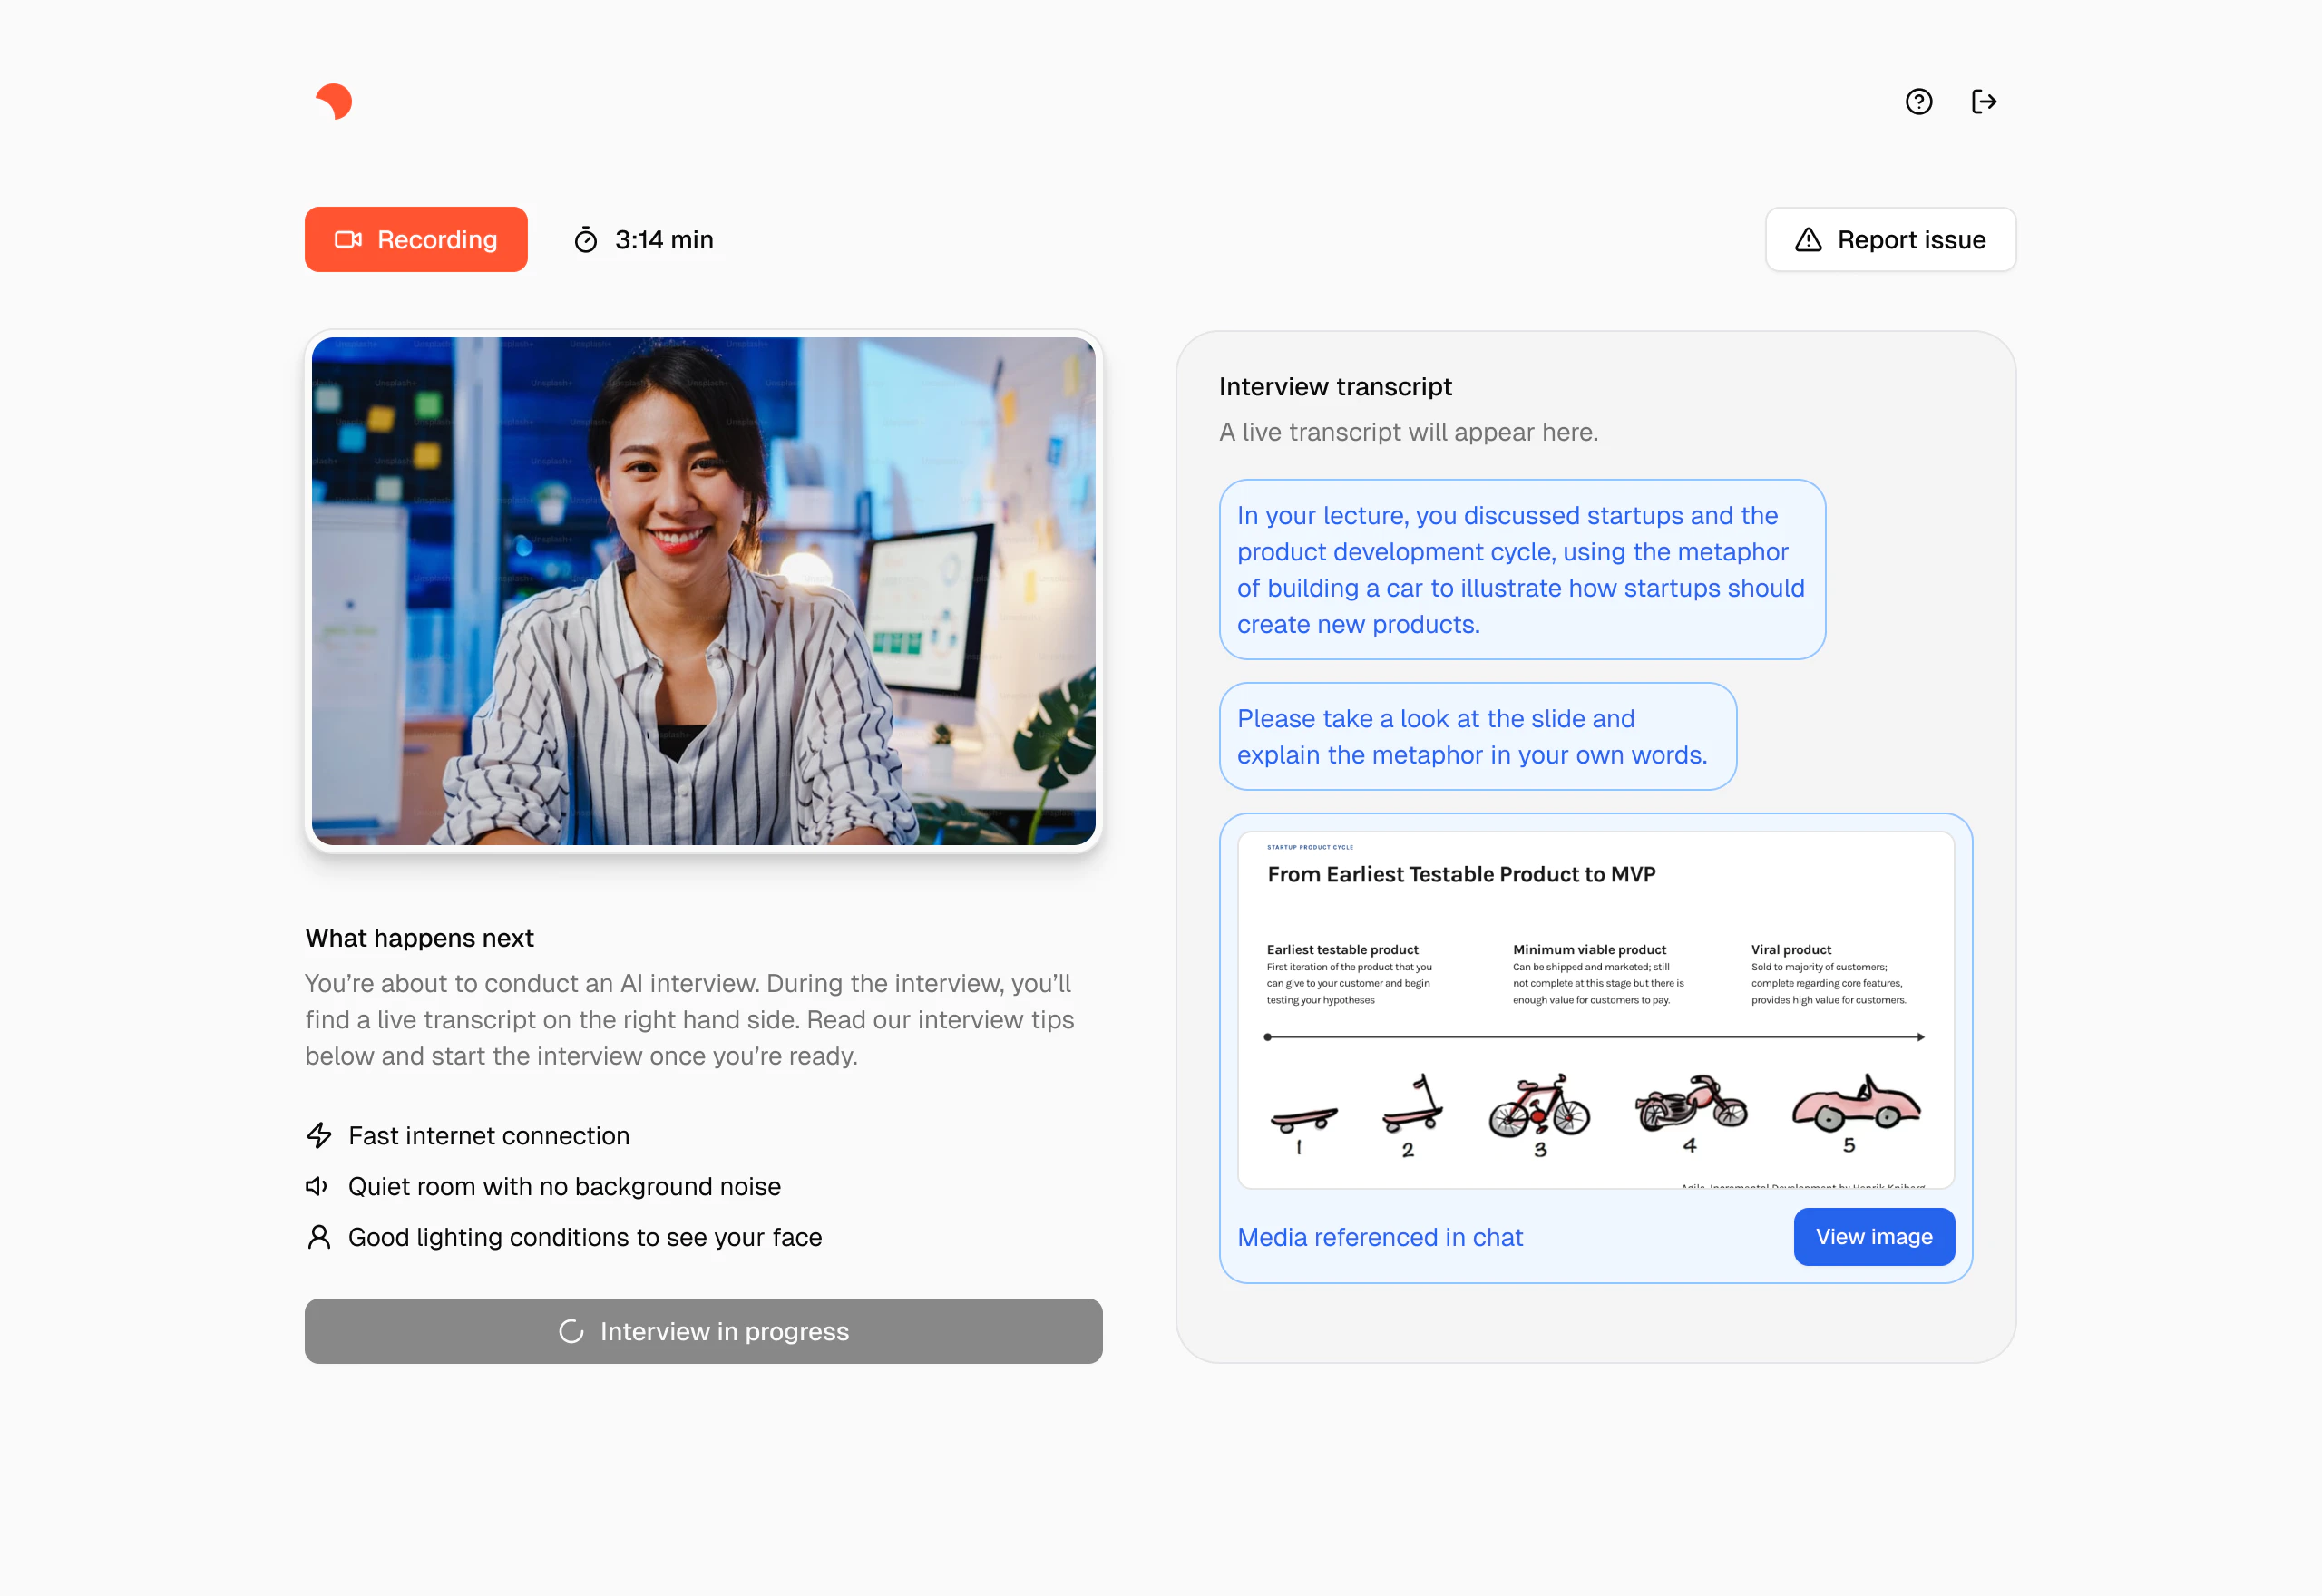
Task: Click the spinner in Interview in progress
Action: pyautogui.click(x=572, y=1331)
